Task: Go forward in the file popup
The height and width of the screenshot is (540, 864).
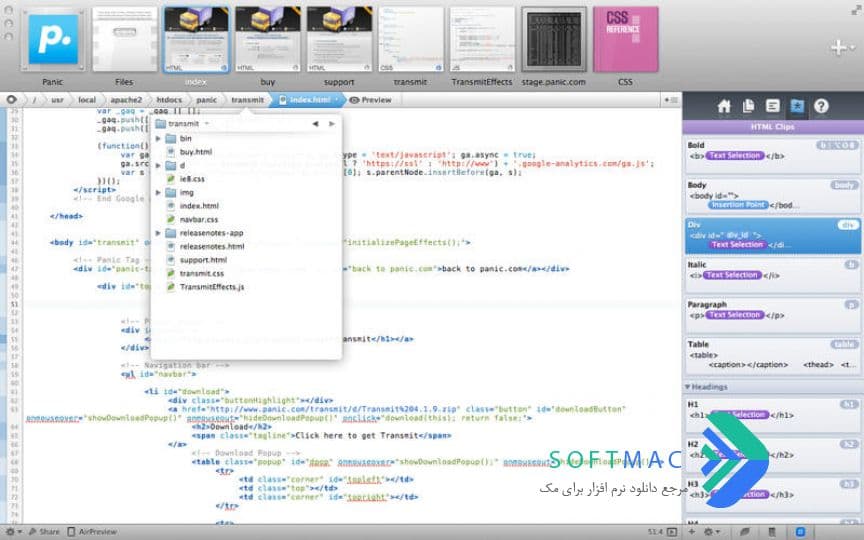Action: pos(331,124)
